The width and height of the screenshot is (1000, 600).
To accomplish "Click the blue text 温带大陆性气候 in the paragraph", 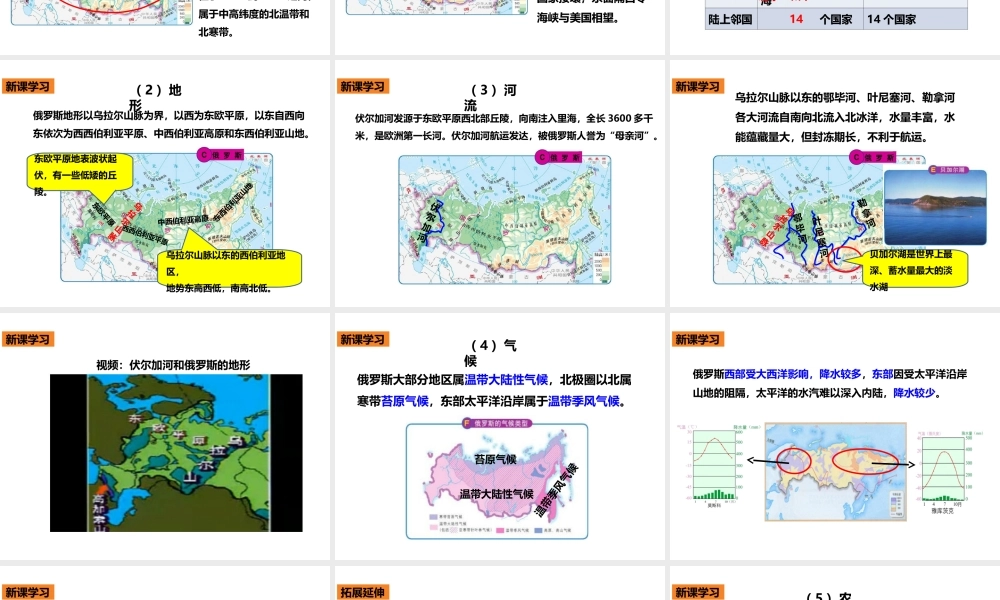I will 506,380.
